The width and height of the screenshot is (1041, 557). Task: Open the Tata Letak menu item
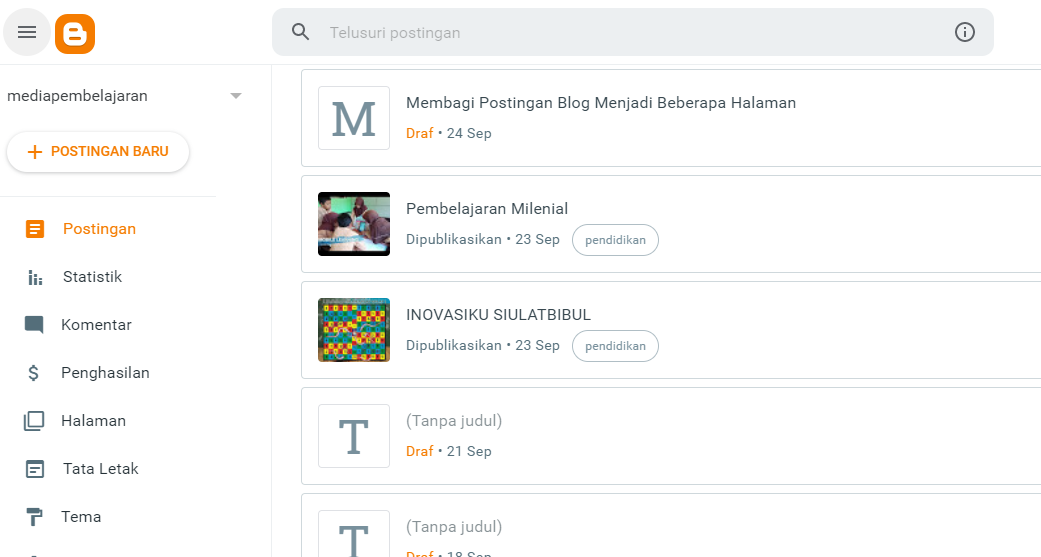pyautogui.click(x=100, y=469)
